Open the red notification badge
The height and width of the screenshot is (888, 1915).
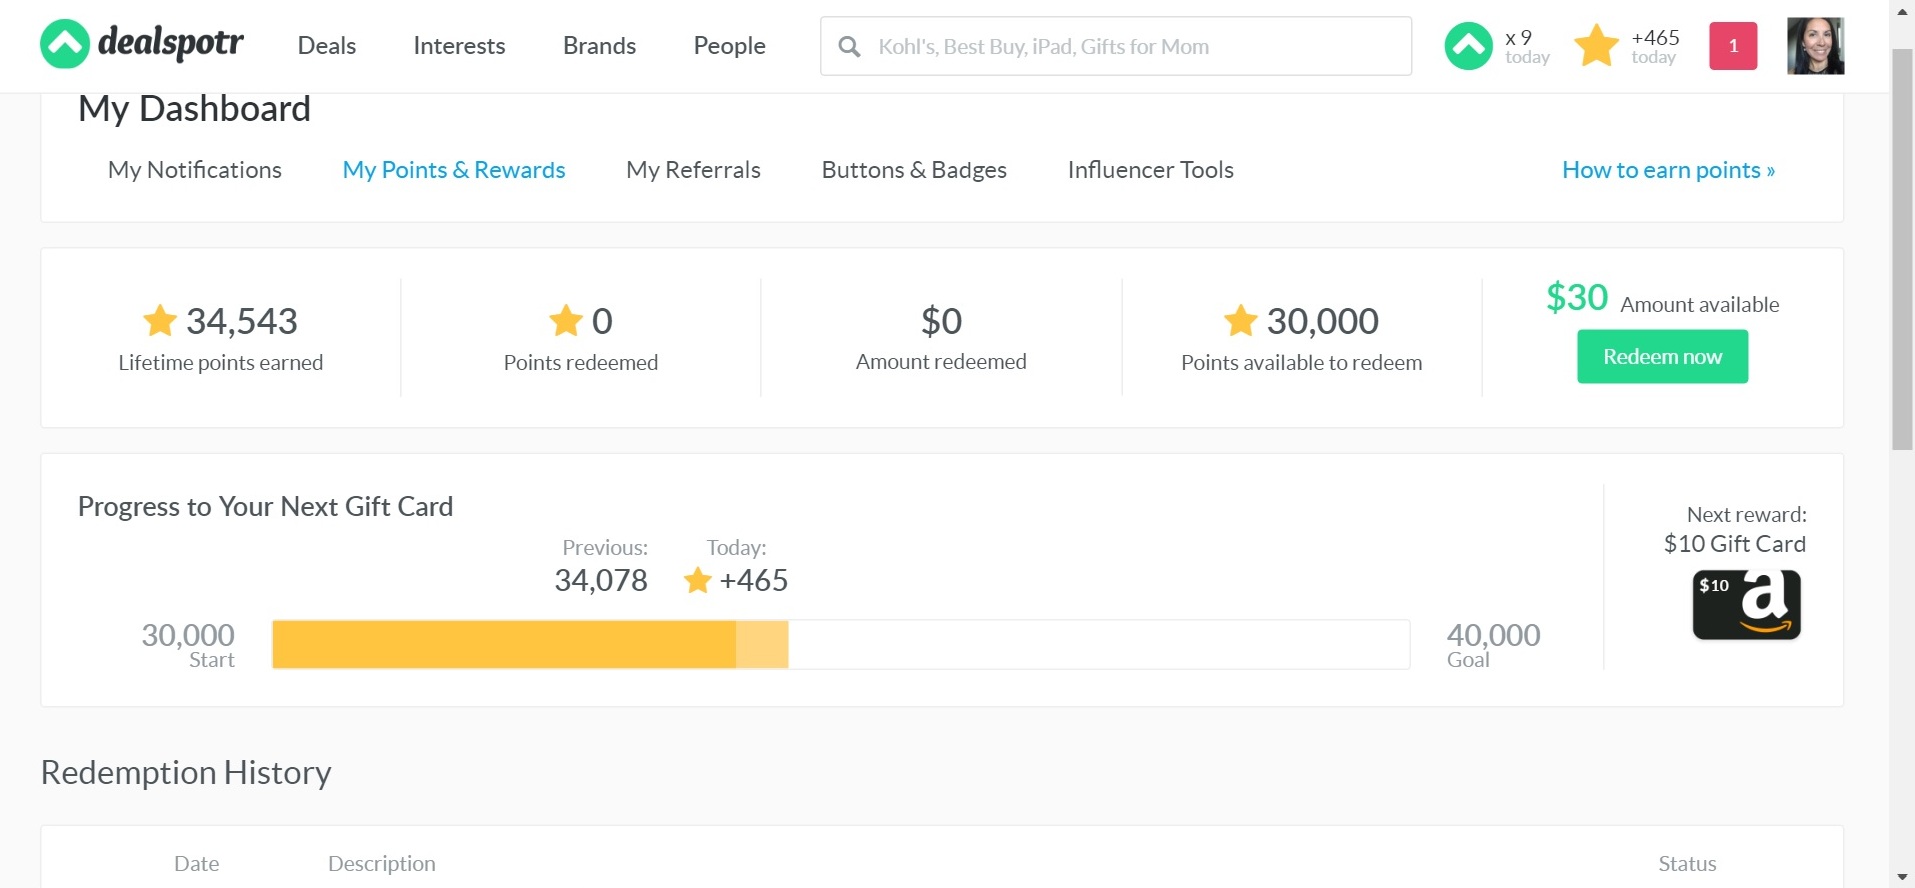[1732, 46]
